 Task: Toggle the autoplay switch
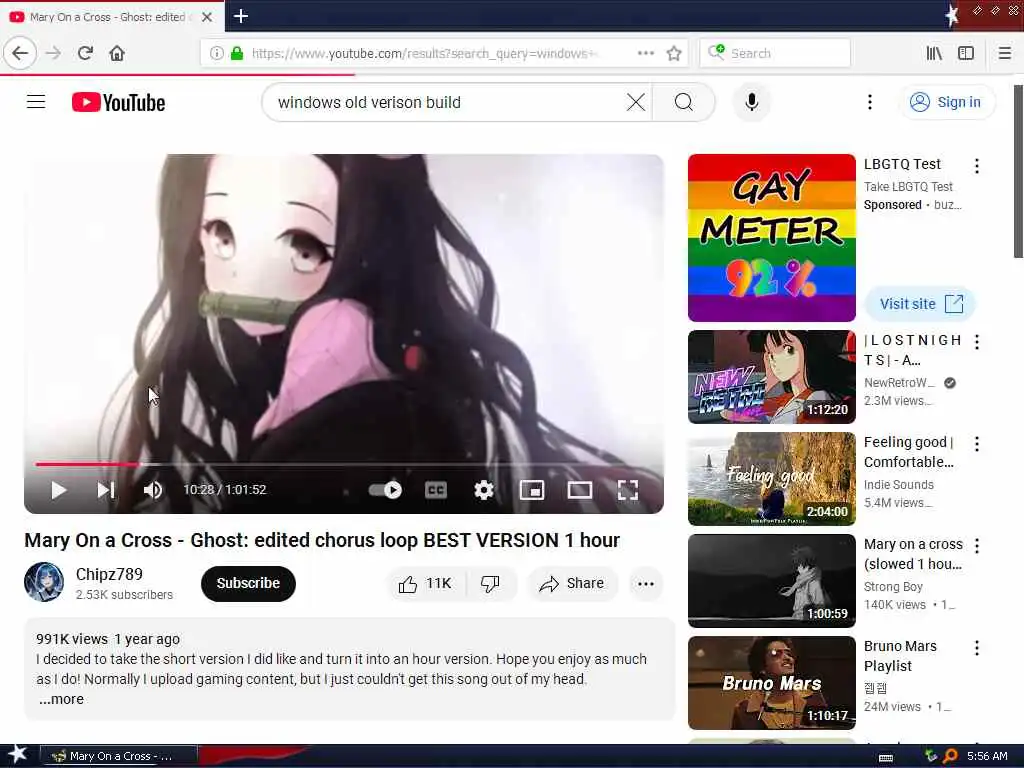(x=385, y=490)
